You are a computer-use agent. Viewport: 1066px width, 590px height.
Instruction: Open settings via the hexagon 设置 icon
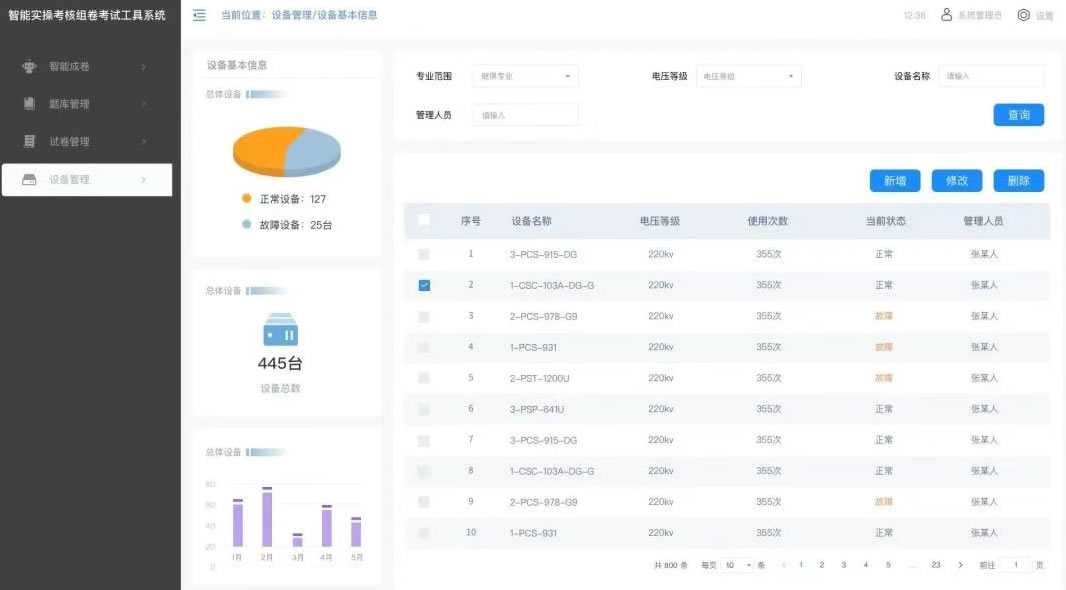pos(1023,15)
